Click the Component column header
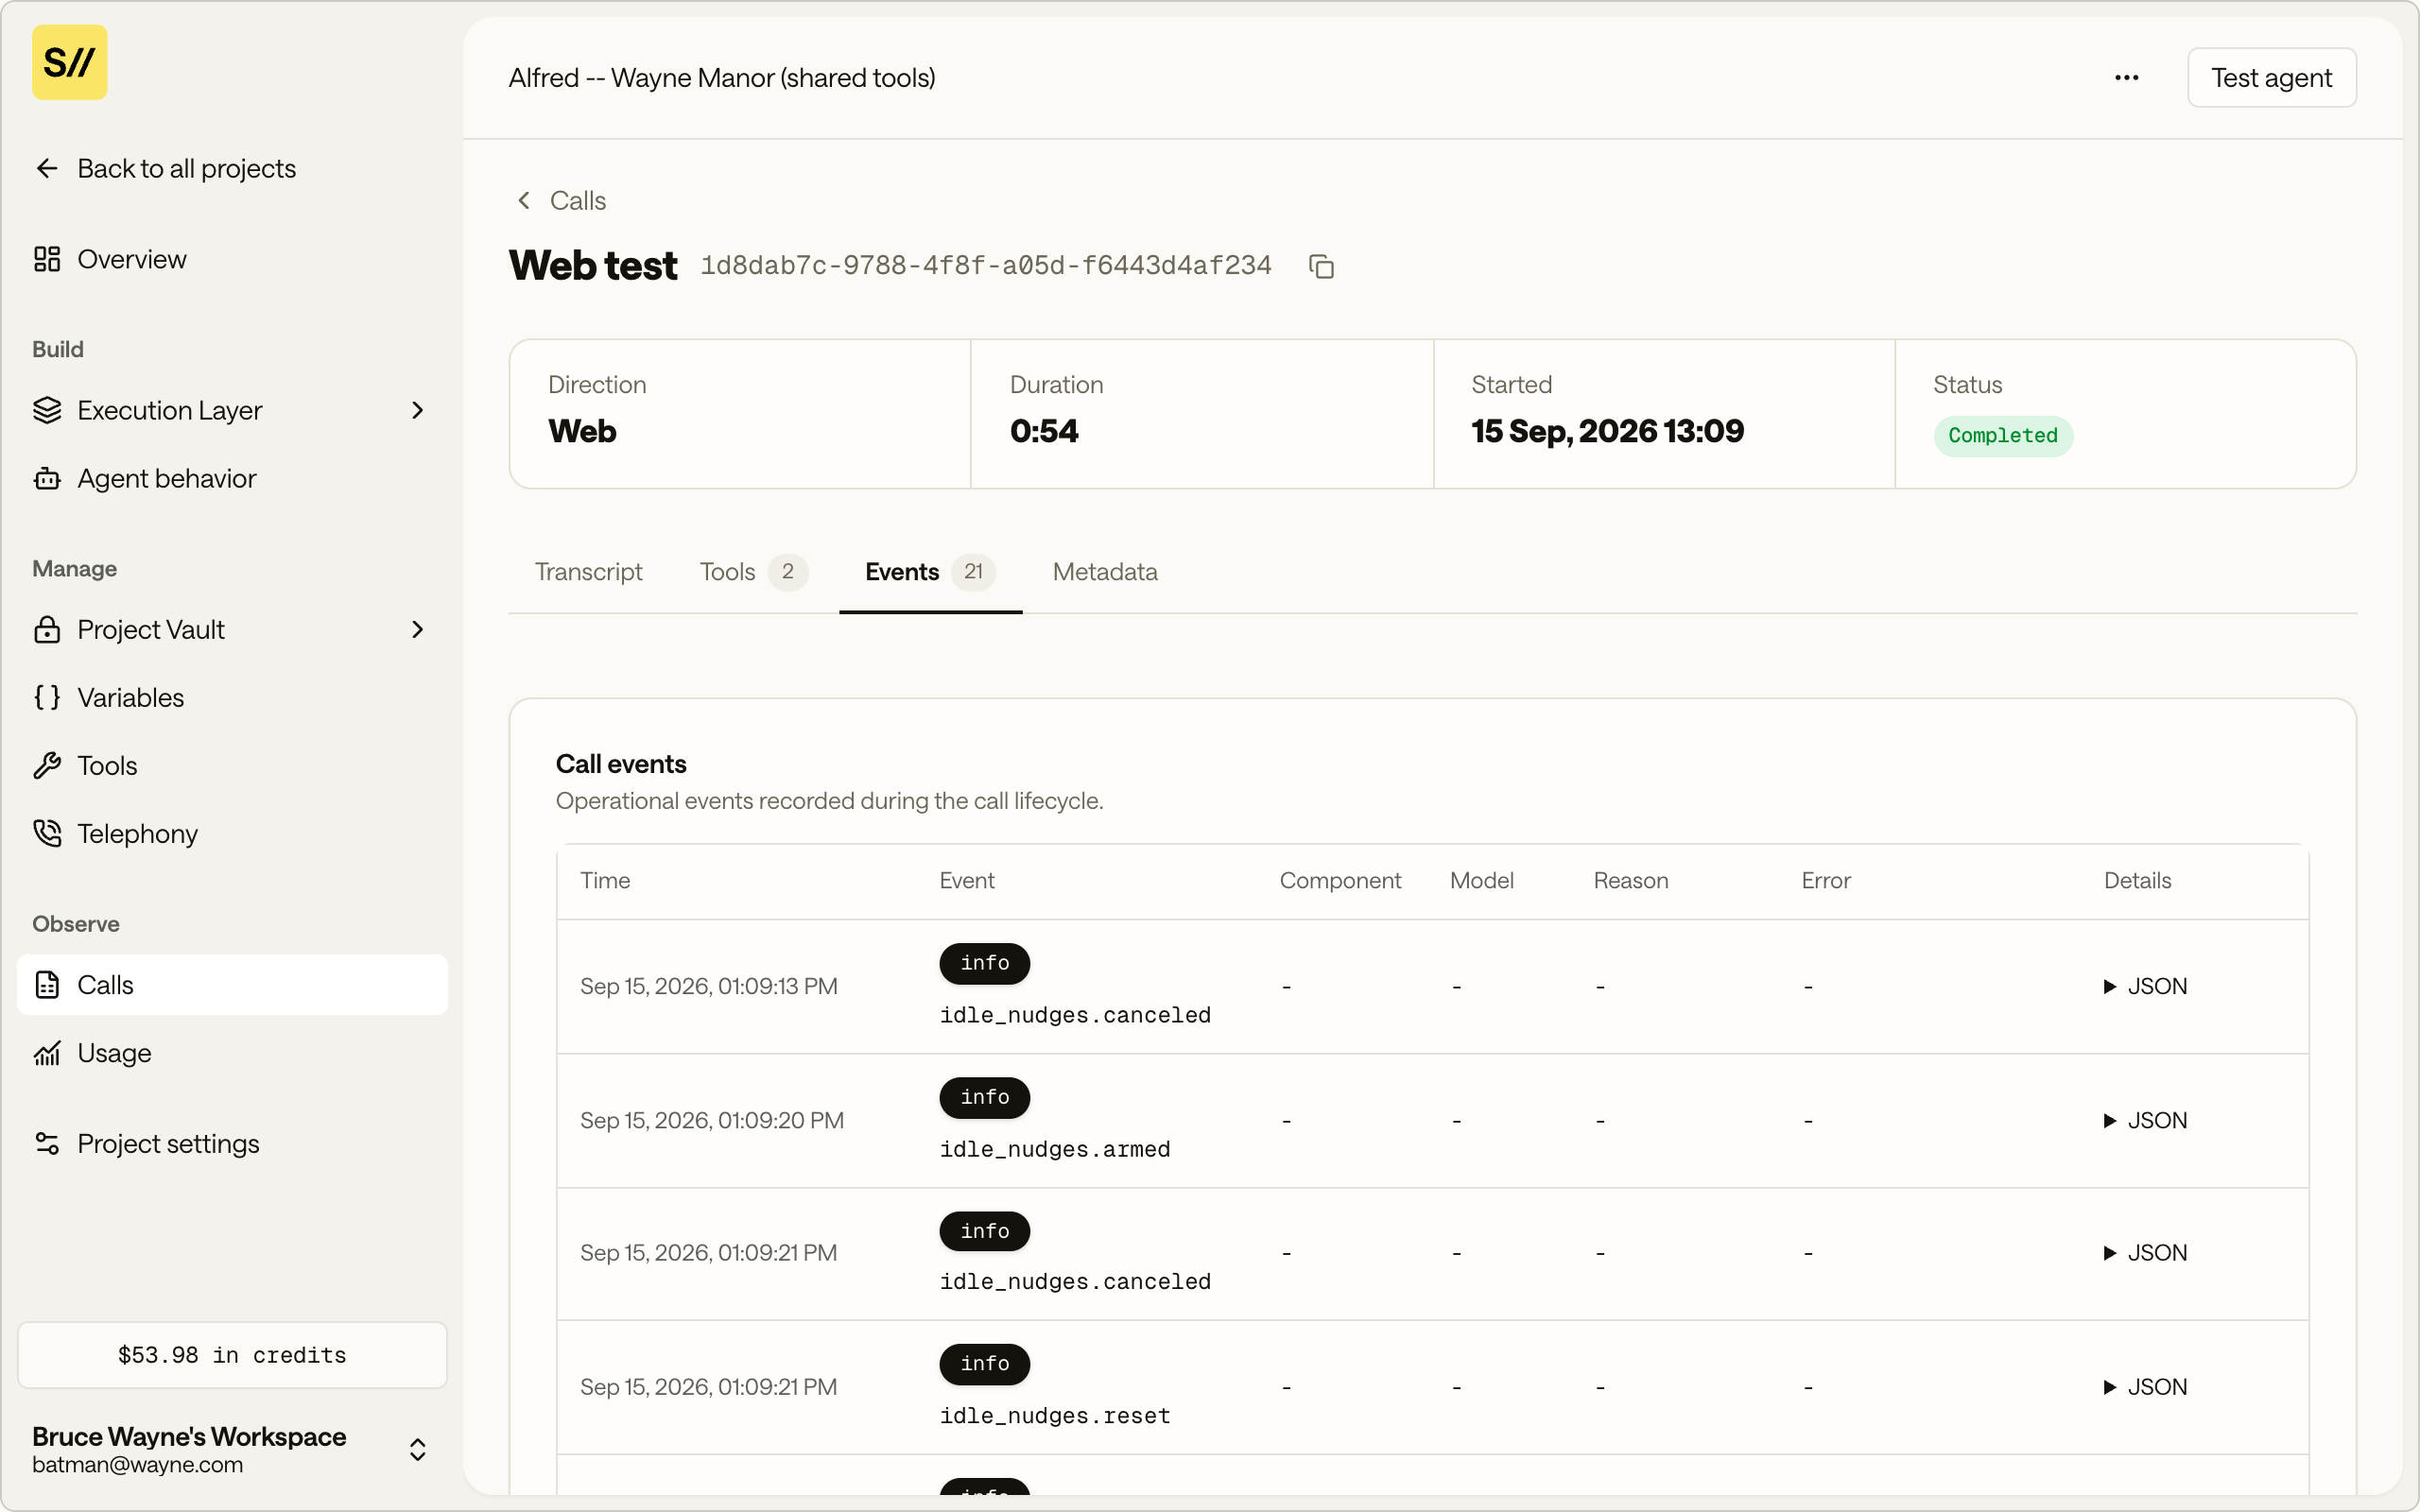Viewport: 2420px width, 1512px height. click(1340, 880)
